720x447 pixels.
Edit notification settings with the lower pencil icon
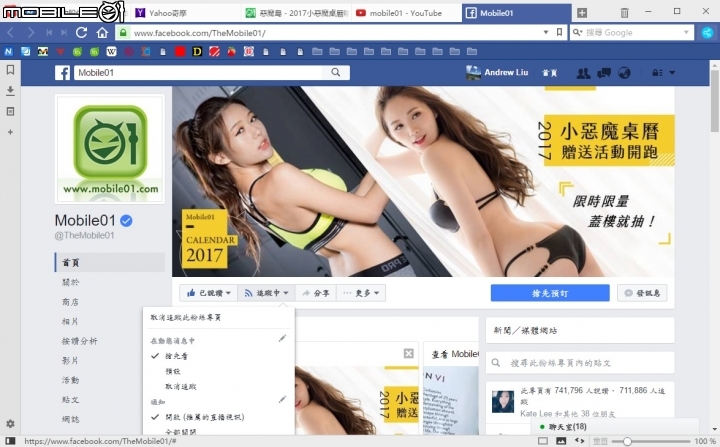click(282, 400)
